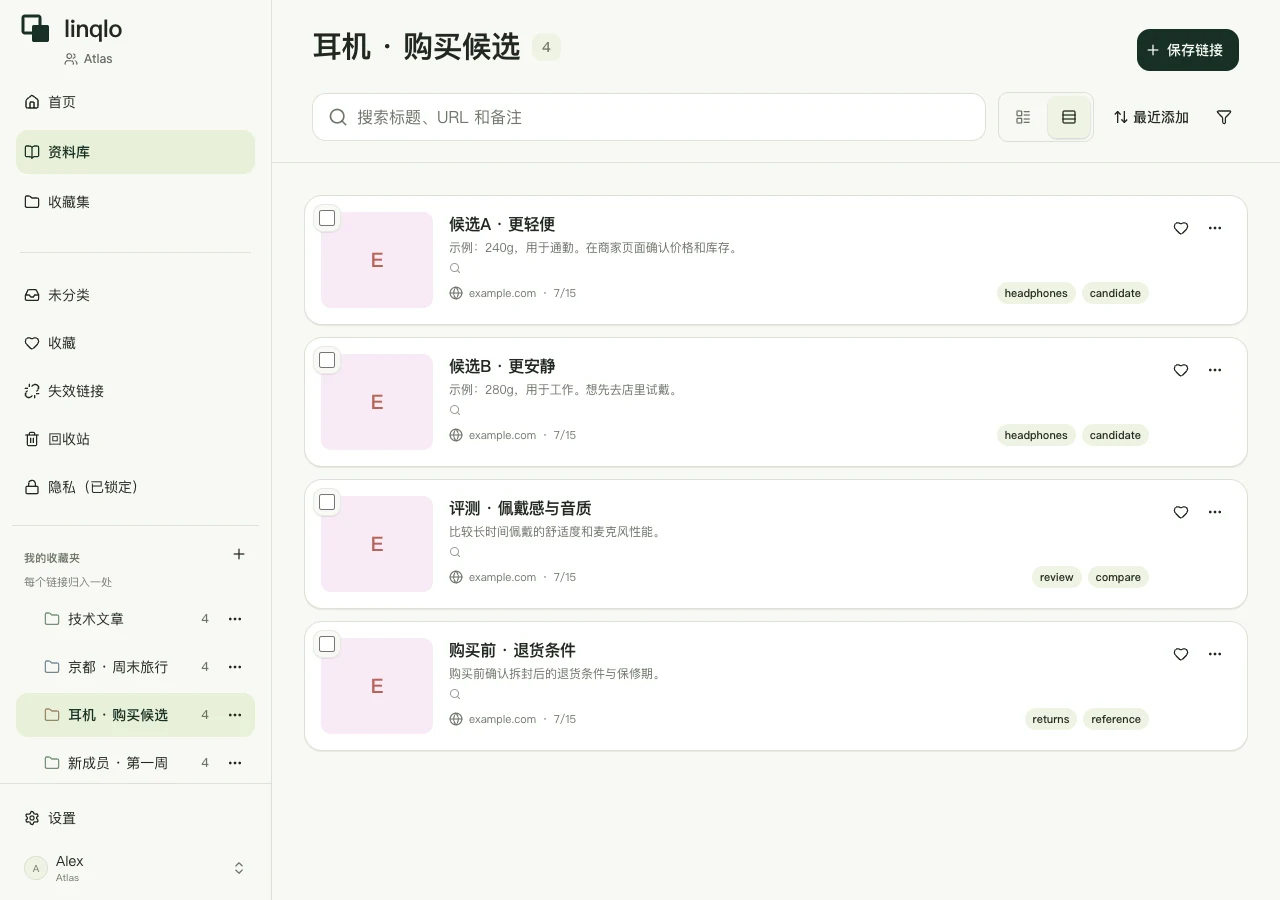Click thumbnail of 候选B · 更安静
Screen dimensions: 1280x900
377,402
